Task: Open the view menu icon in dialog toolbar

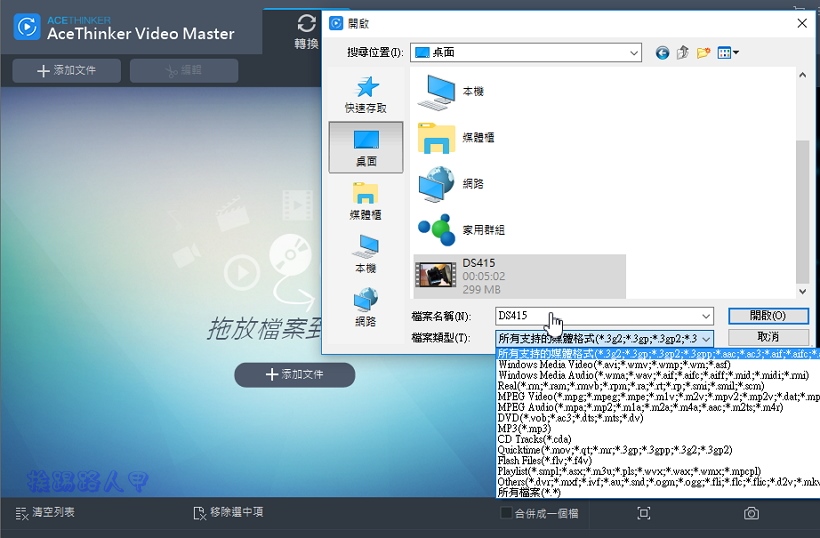Action: (727, 53)
